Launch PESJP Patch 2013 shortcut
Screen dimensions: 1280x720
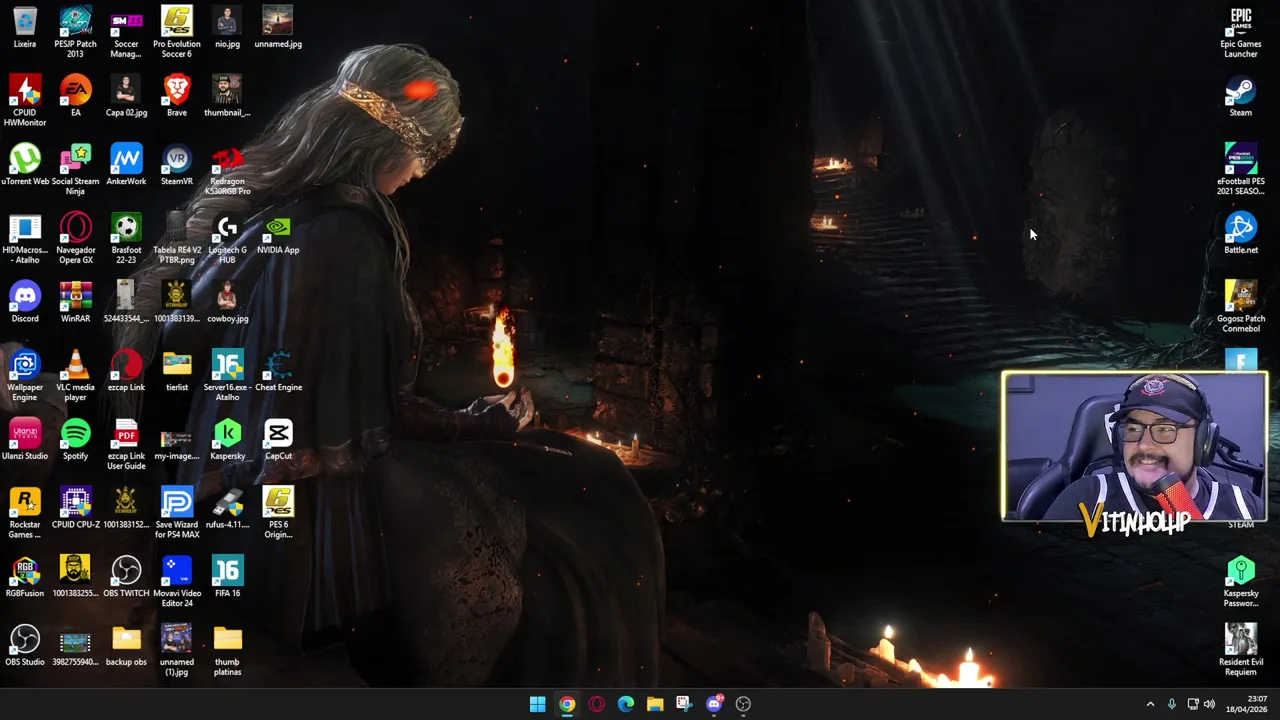coord(75,32)
